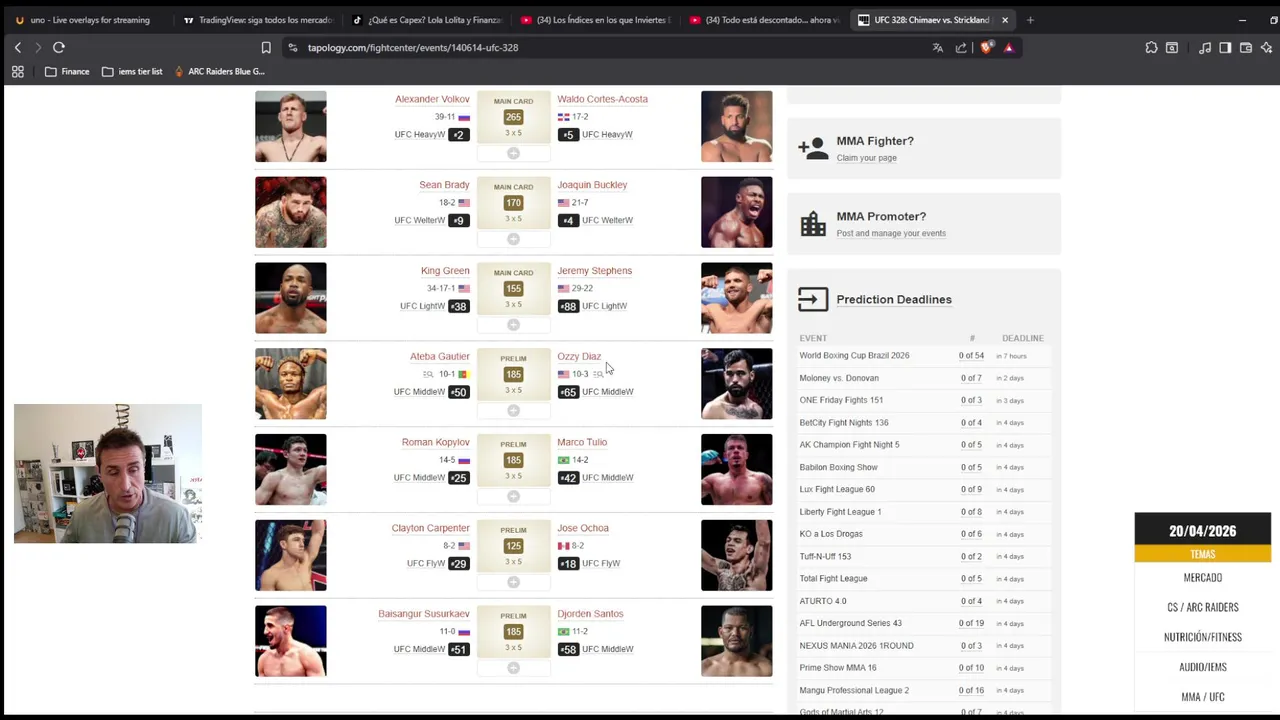Click the translate page icon in address bar

pos(938,47)
